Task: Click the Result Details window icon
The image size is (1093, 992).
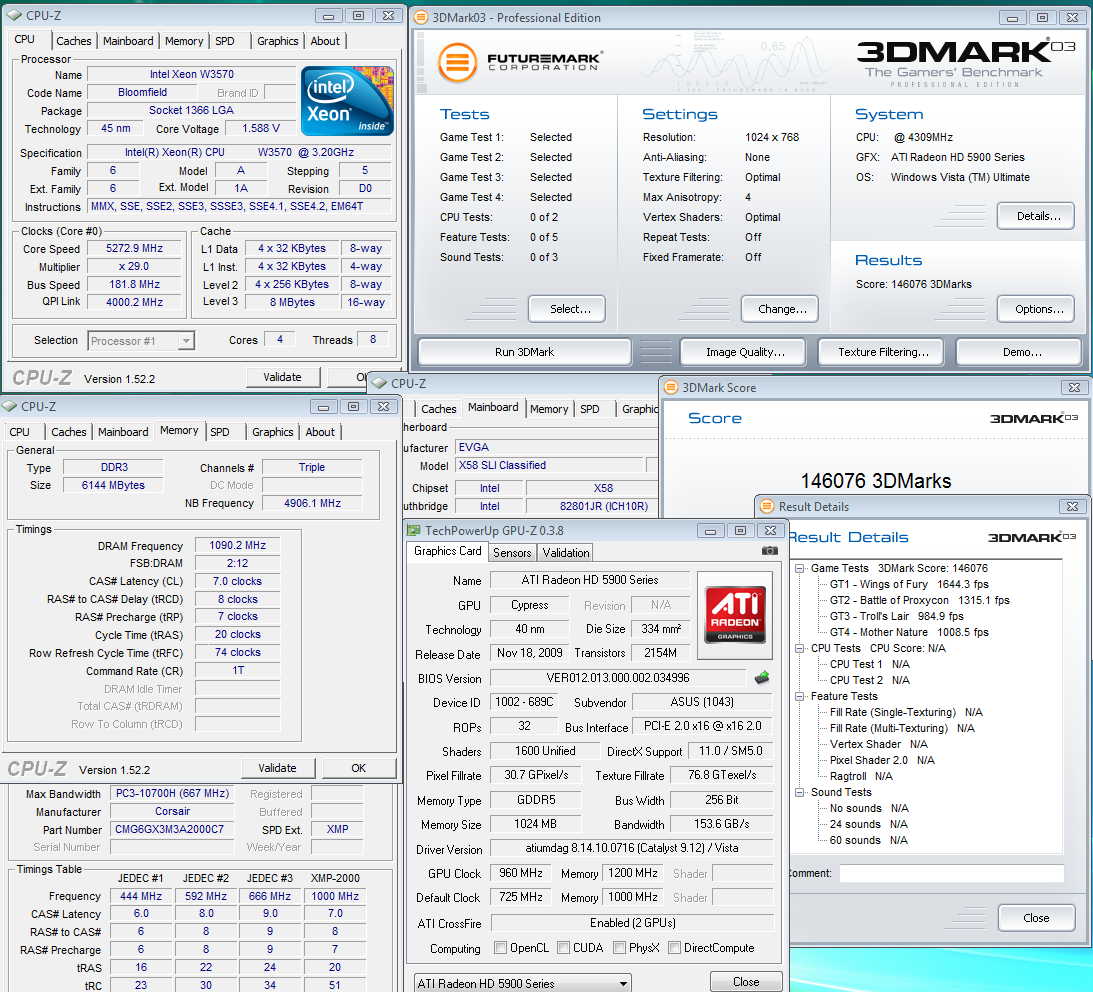Action: point(767,507)
